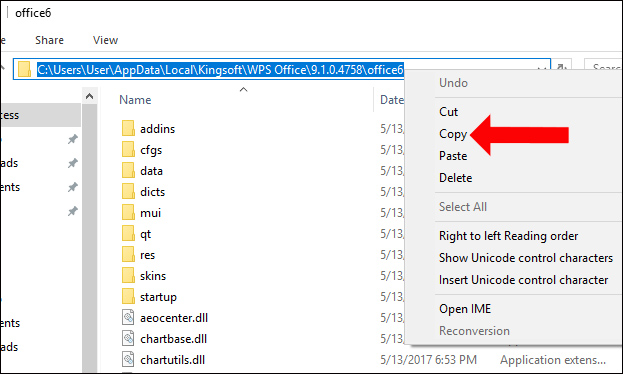Viewport: 623px width, 374px height.
Task: Click the selected path in address bar
Action: [x=221, y=70]
